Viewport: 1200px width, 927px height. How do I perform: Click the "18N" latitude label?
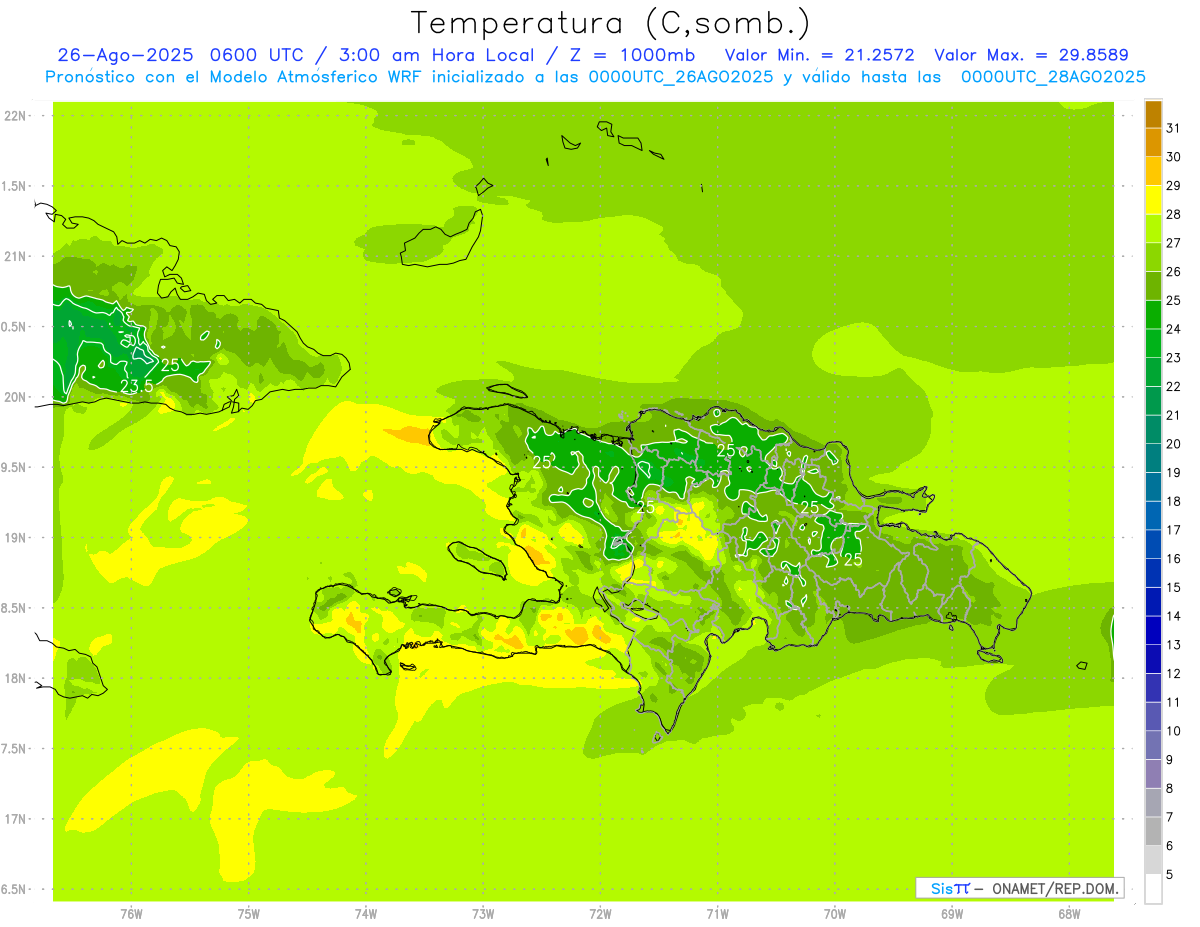click(16, 679)
